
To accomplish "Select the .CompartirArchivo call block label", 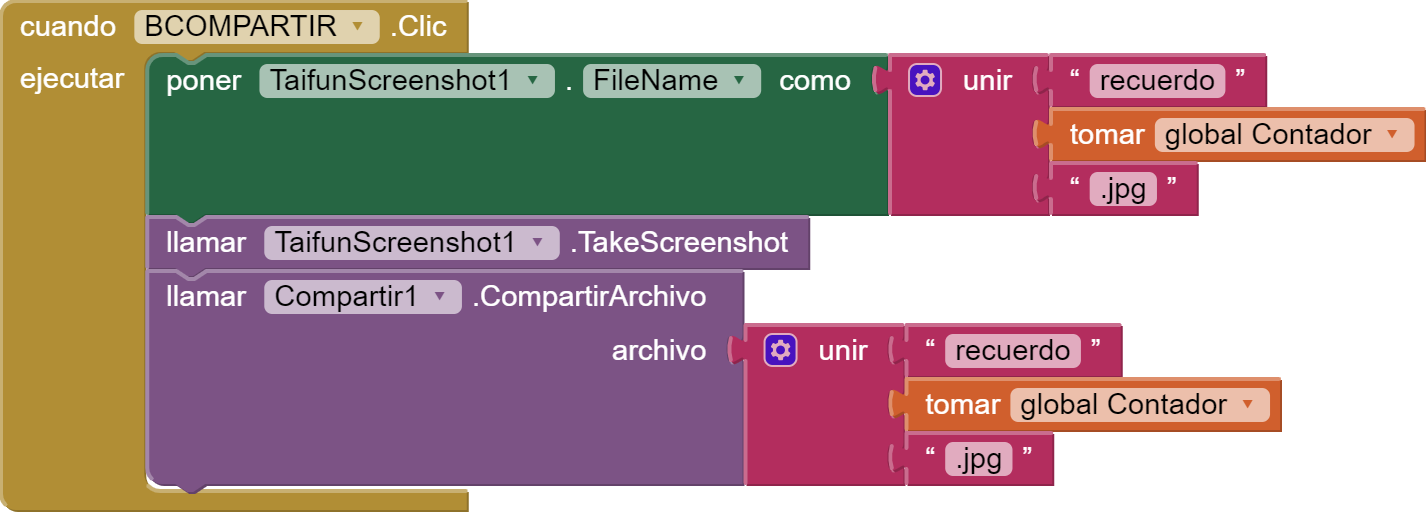I will (588, 297).
